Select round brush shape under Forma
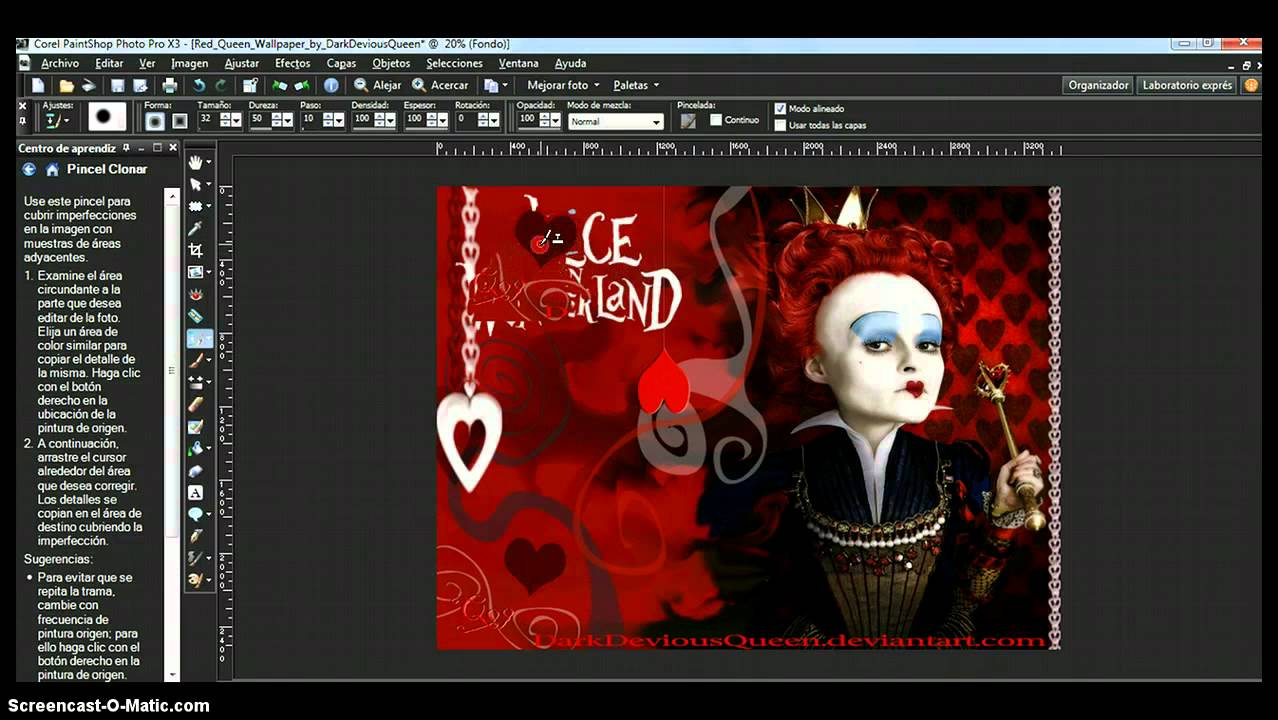This screenshot has width=1278, height=720. pyautogui.click(x=155, y=121)
